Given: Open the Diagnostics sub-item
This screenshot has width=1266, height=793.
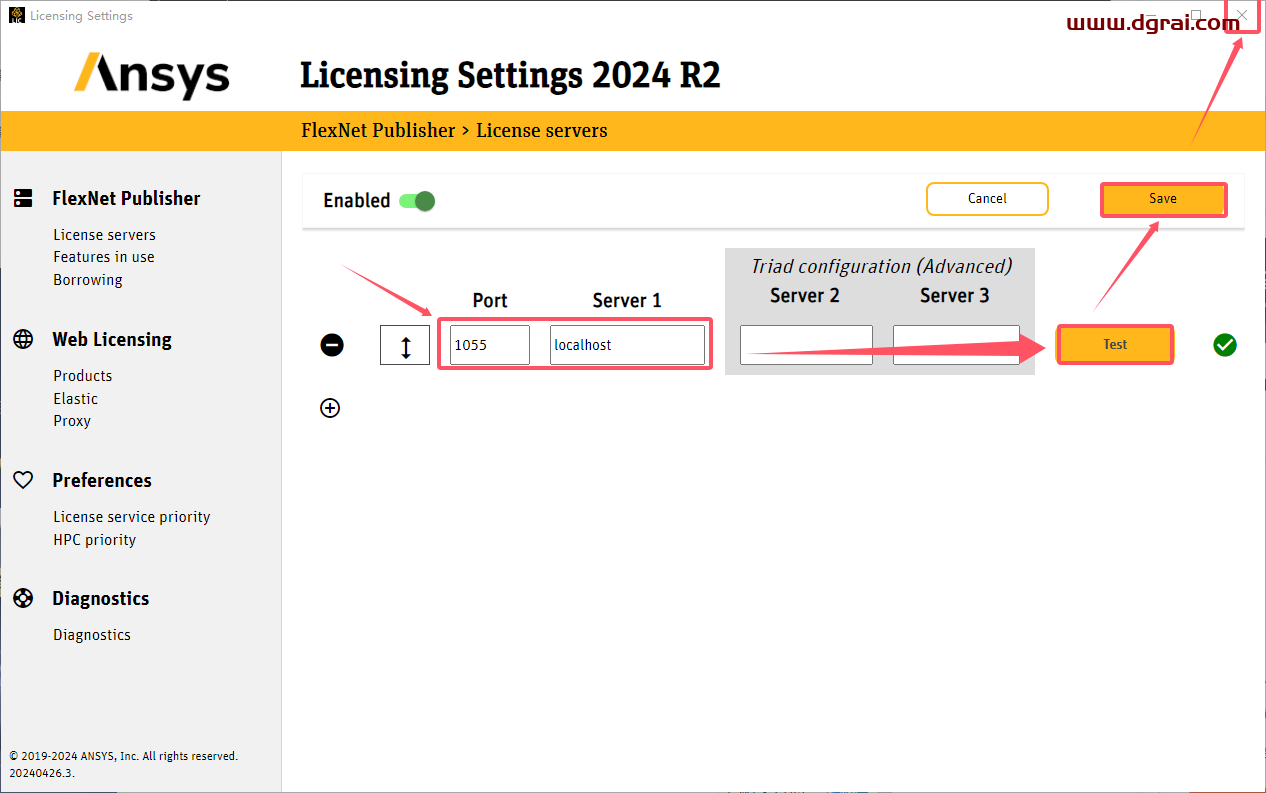Looking at the screenshot, I should pyautogui.click(x=92, y=635).
